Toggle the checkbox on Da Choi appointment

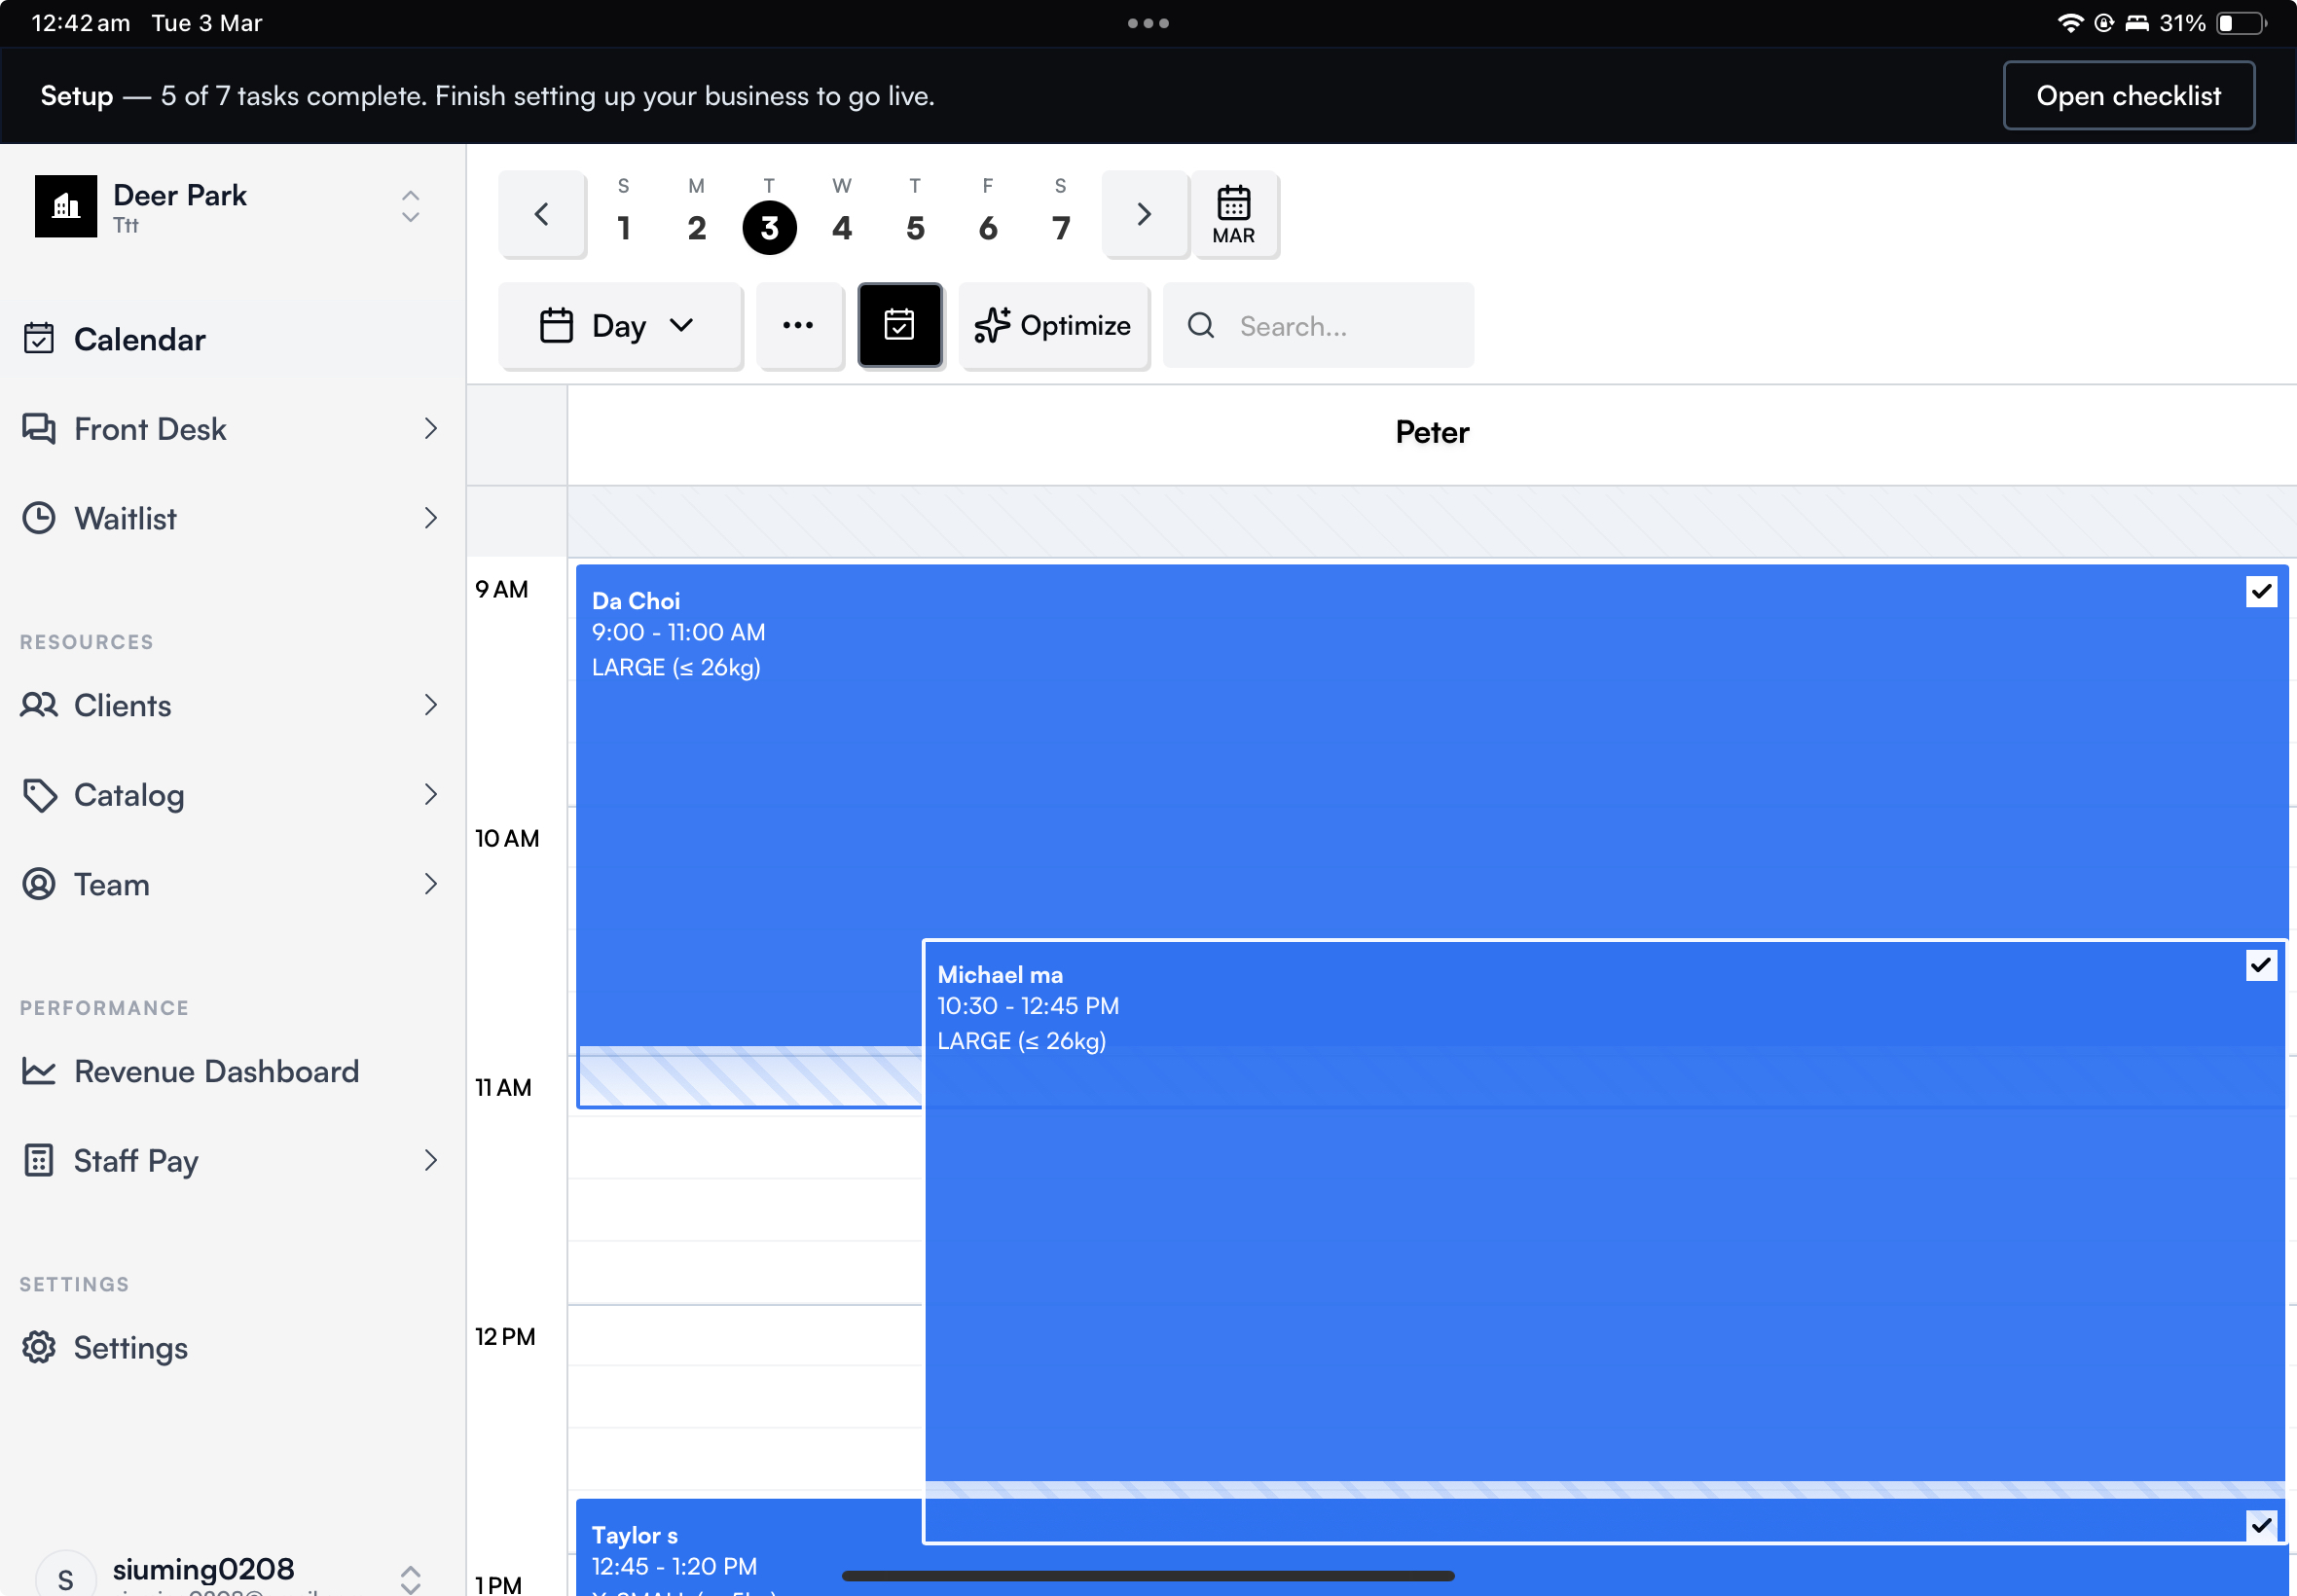point(2263,591)
